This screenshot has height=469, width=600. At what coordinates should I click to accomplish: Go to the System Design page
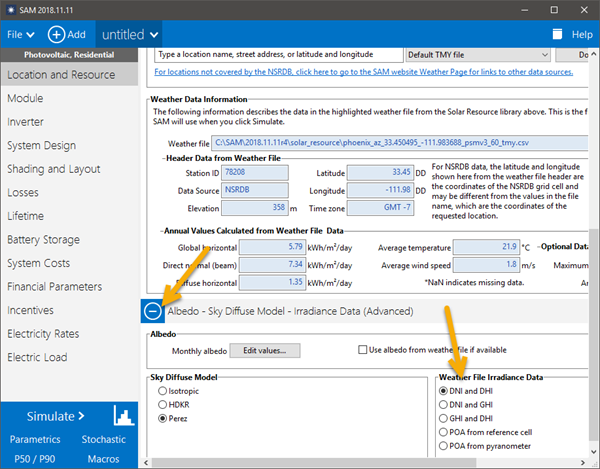[x=41, y=145]
